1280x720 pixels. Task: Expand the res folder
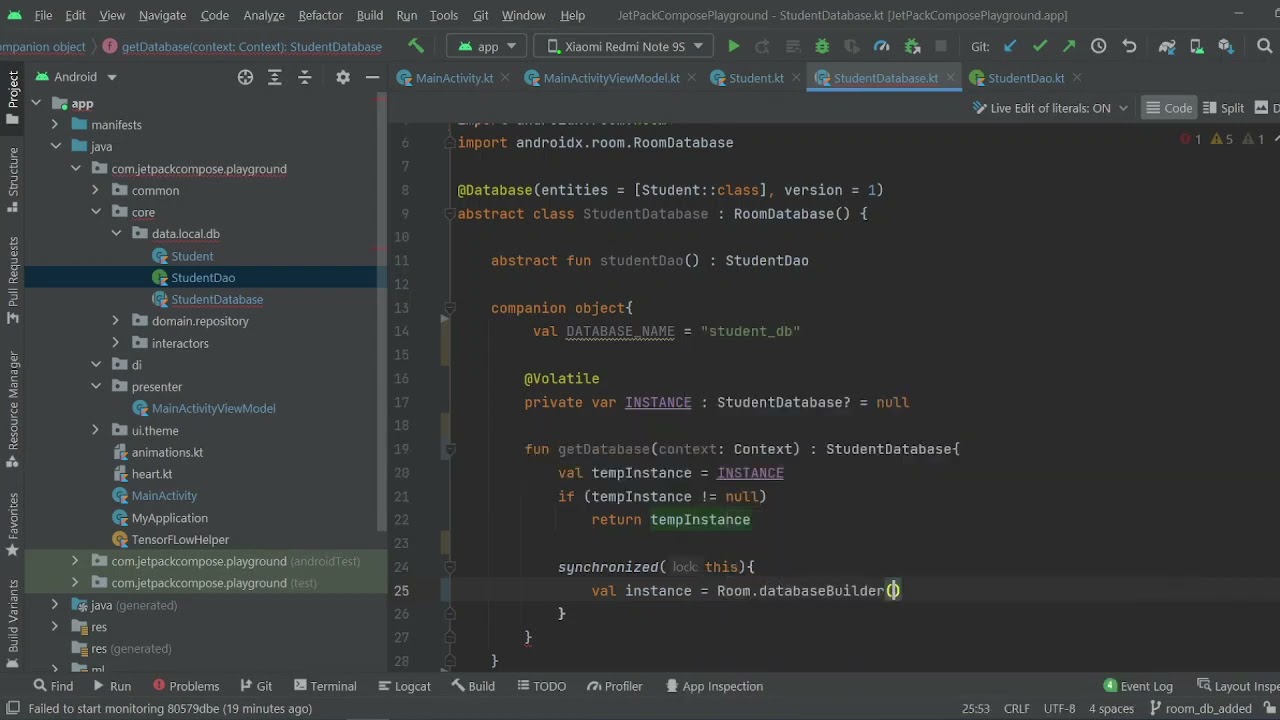point(55,627)
